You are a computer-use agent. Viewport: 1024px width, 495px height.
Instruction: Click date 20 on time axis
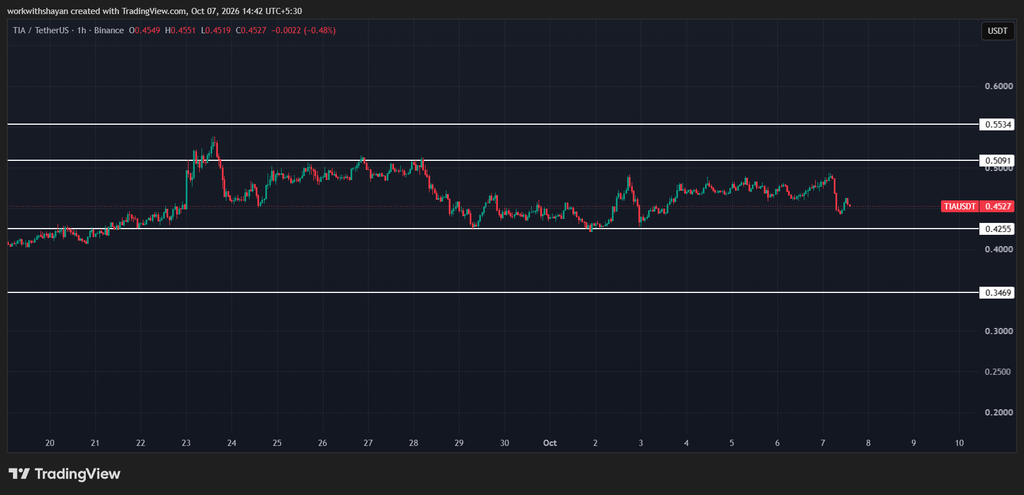[x=50, y=443]
